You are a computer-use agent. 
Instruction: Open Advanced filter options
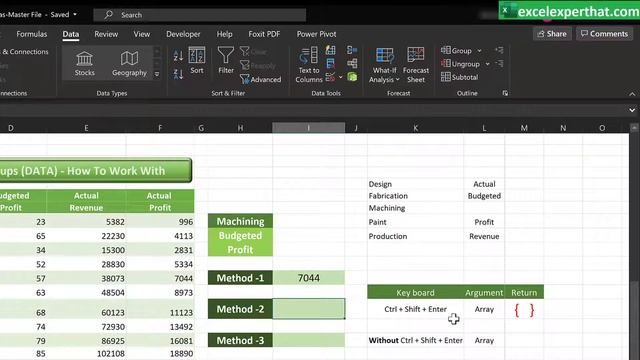point(260,79)
